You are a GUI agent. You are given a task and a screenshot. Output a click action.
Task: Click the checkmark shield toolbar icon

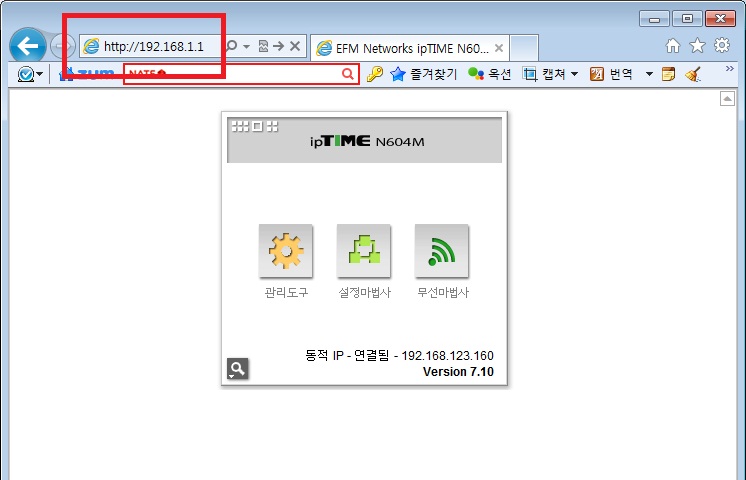[25, 74]
